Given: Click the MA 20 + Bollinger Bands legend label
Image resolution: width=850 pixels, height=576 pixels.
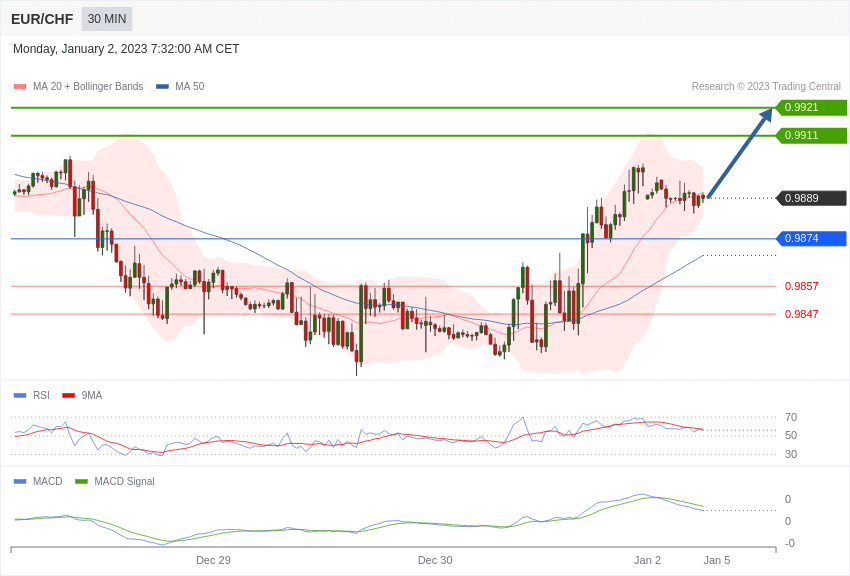Looking at the screenshot, I should [x=88, y=86].
